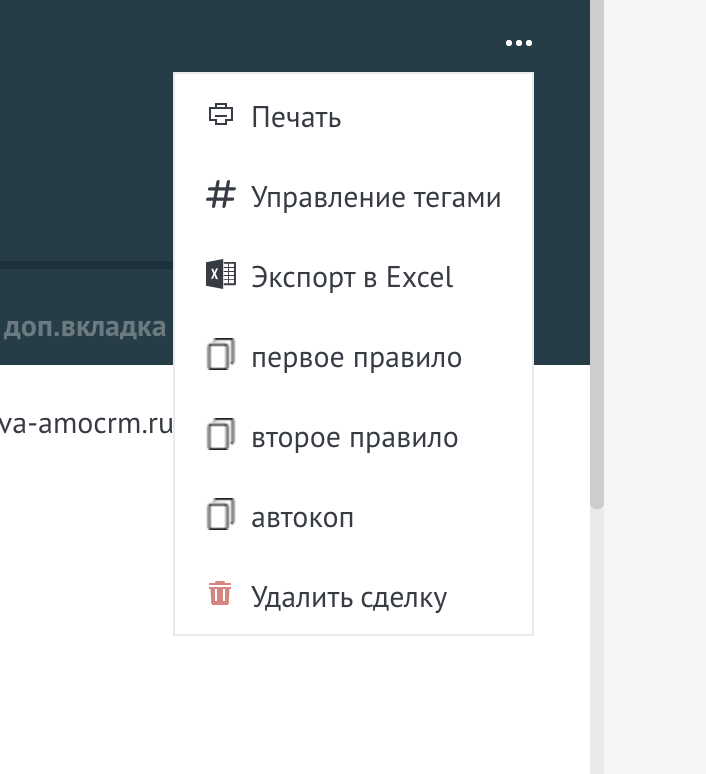Click the copy icon beside второе правило
The height and width of the screenshot is (774, 706).
click(220, 436)
